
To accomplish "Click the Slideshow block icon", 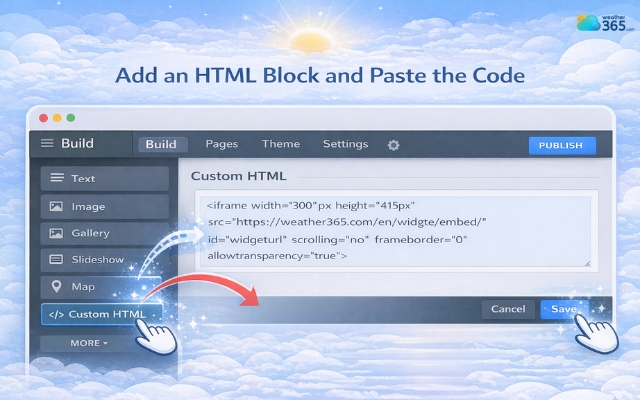I will point(56,259).
